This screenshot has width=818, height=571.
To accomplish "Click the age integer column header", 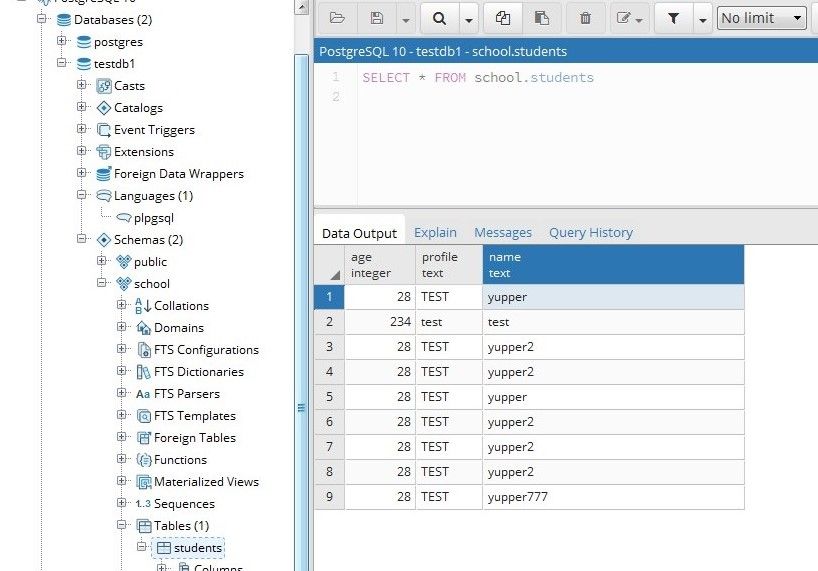I will click(380, 265).
